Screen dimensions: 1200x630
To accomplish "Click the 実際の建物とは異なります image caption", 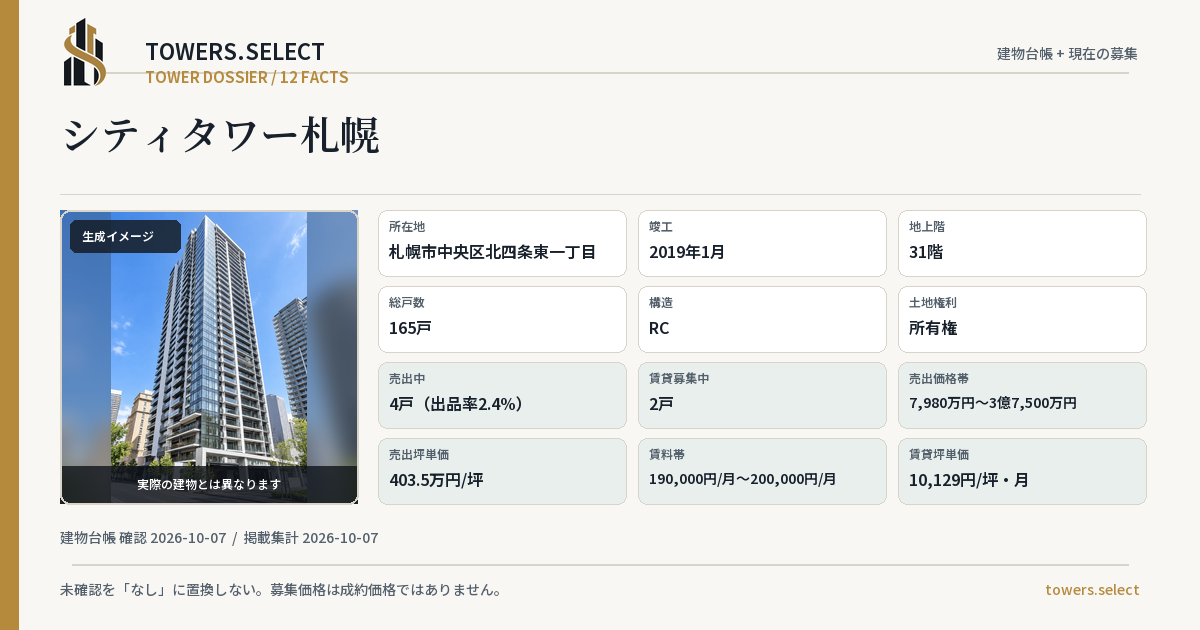I will tap(209, 484).
